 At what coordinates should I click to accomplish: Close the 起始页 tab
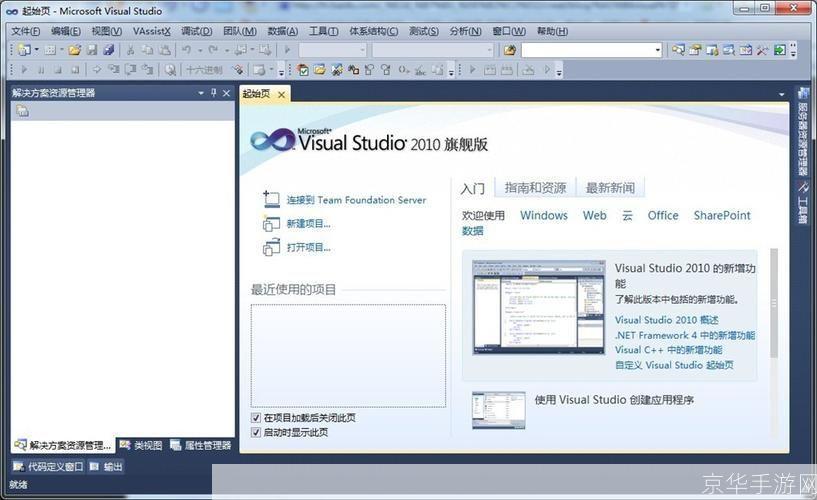281,94
